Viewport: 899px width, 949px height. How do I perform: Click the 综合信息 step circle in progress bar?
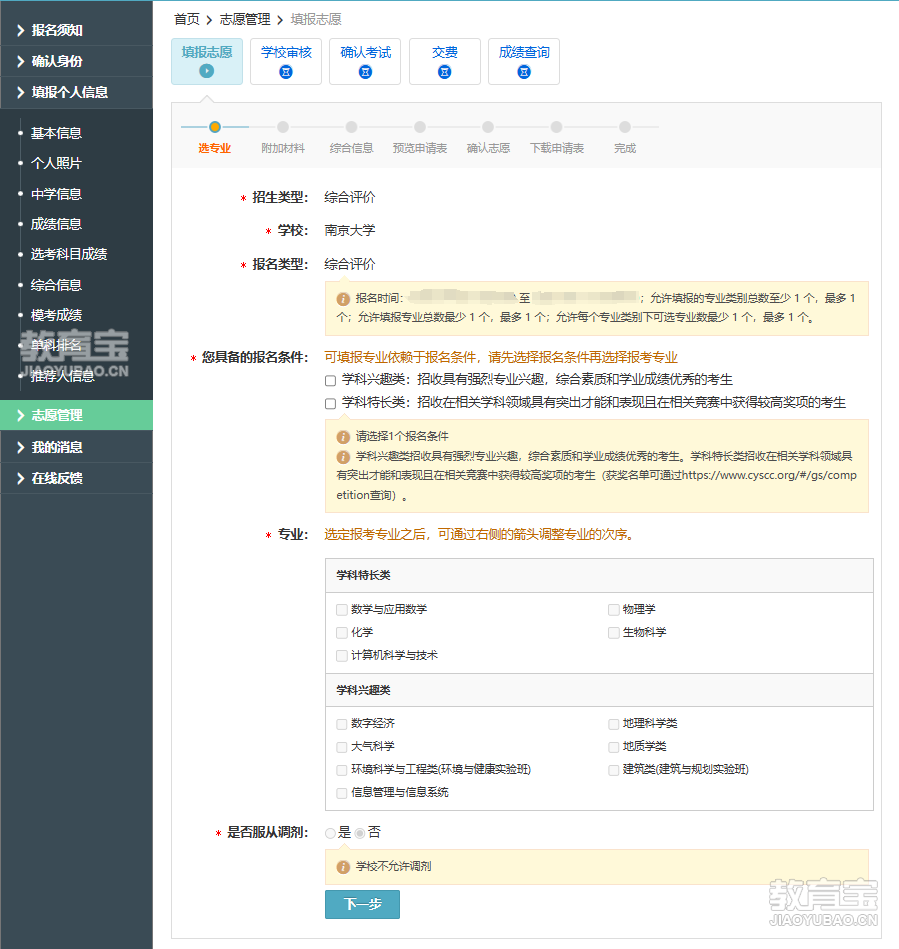[351, 127]
